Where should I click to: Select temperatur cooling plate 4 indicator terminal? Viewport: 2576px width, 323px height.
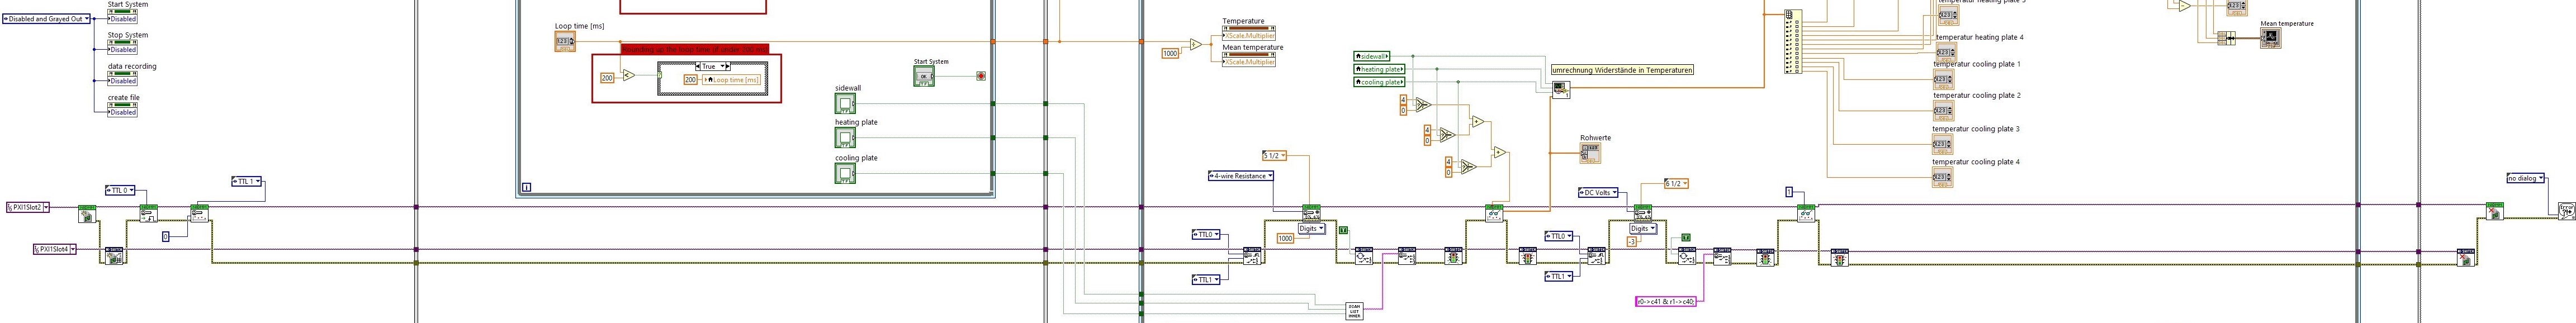1944,176
